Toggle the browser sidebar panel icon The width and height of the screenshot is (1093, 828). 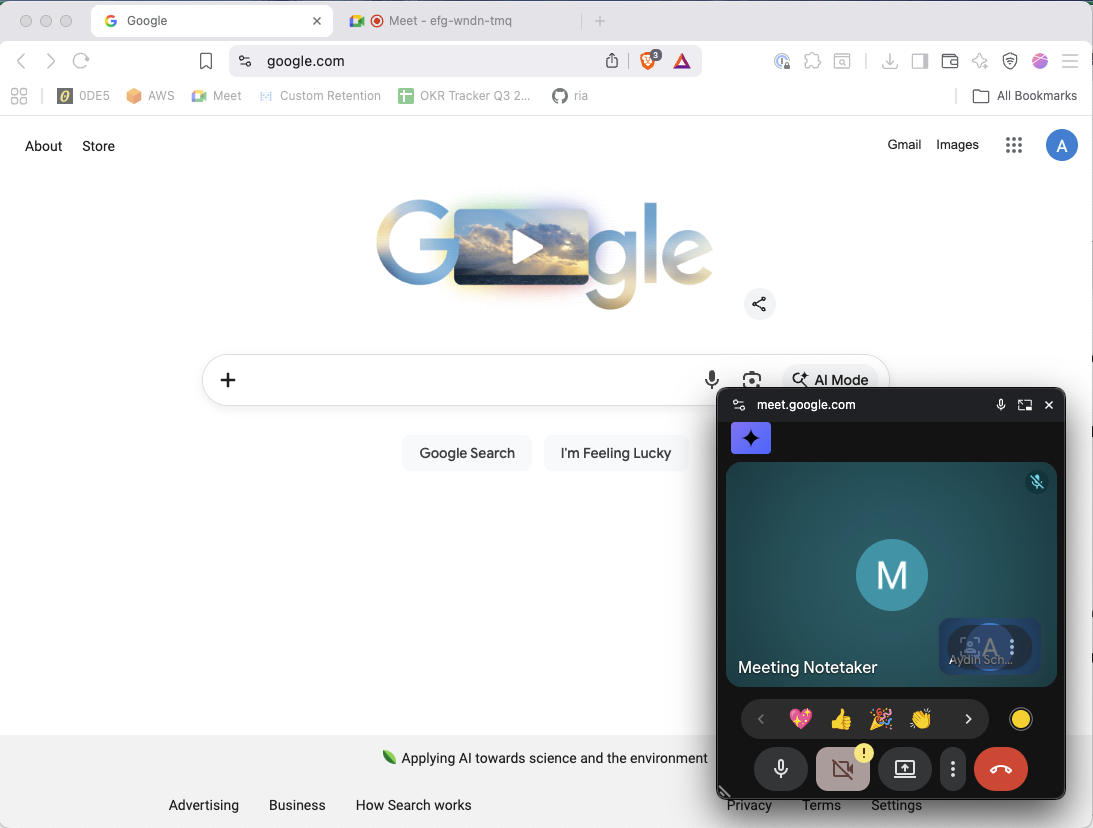pos(919,61)
